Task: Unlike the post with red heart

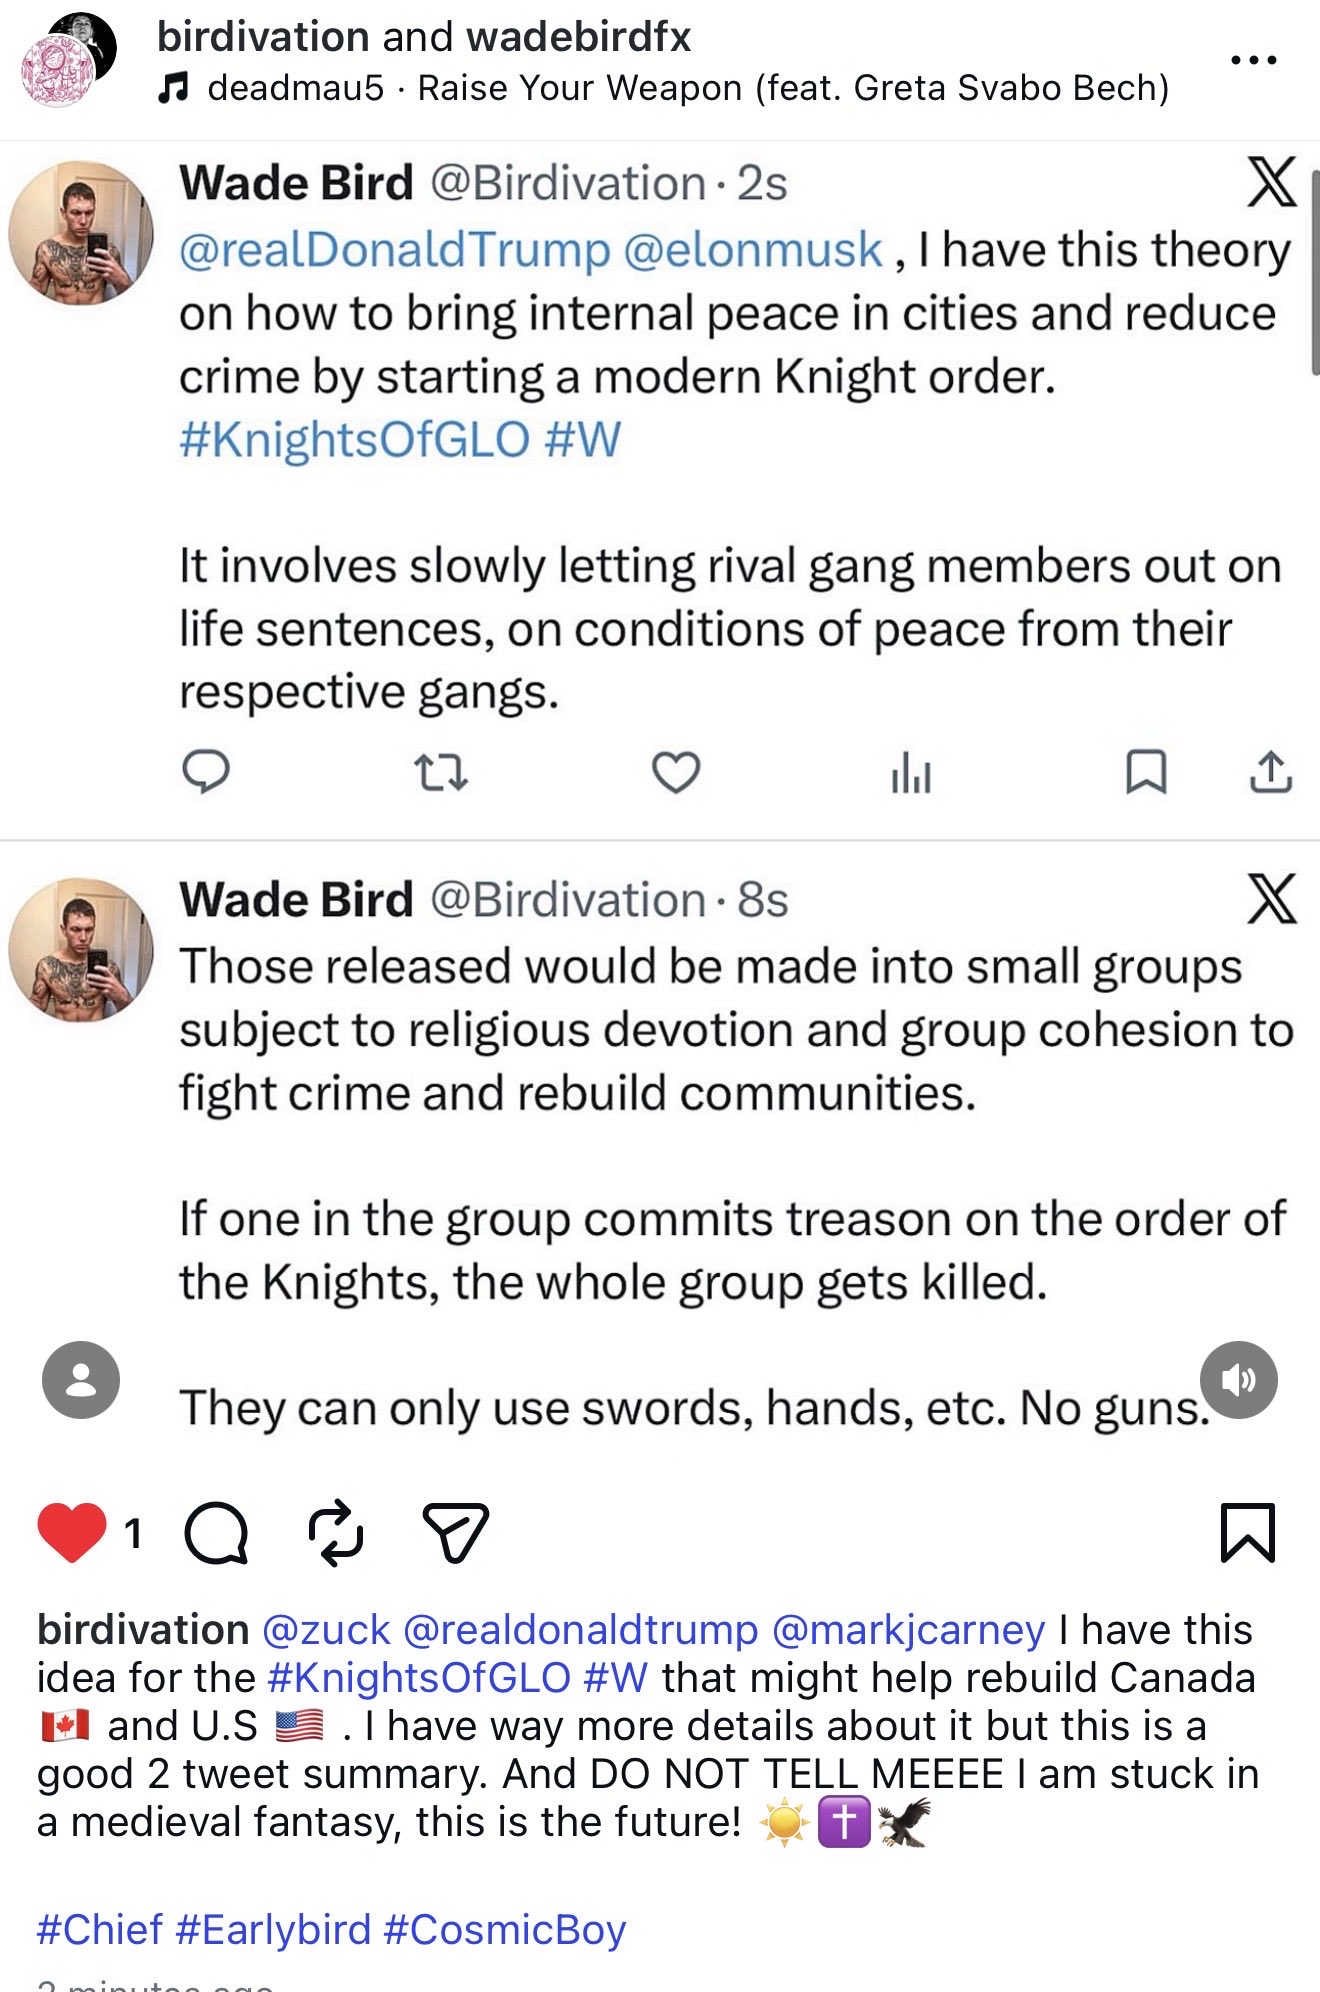Action: [72, 1531]
